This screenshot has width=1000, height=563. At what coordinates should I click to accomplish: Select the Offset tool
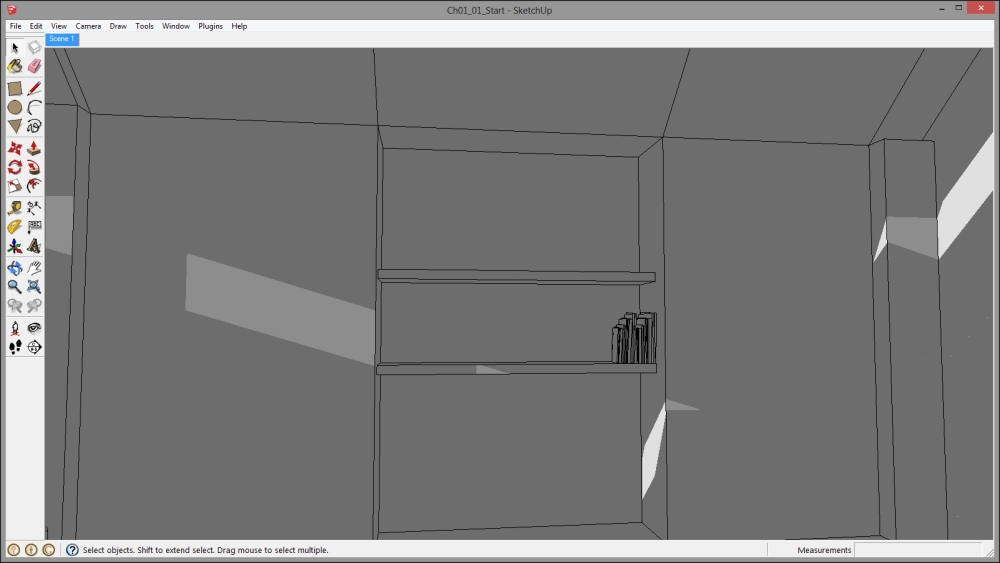point(34,186)
